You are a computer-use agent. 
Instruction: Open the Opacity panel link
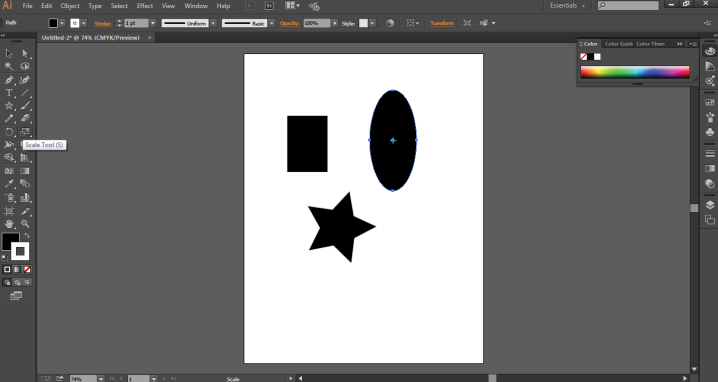point(289,23)
